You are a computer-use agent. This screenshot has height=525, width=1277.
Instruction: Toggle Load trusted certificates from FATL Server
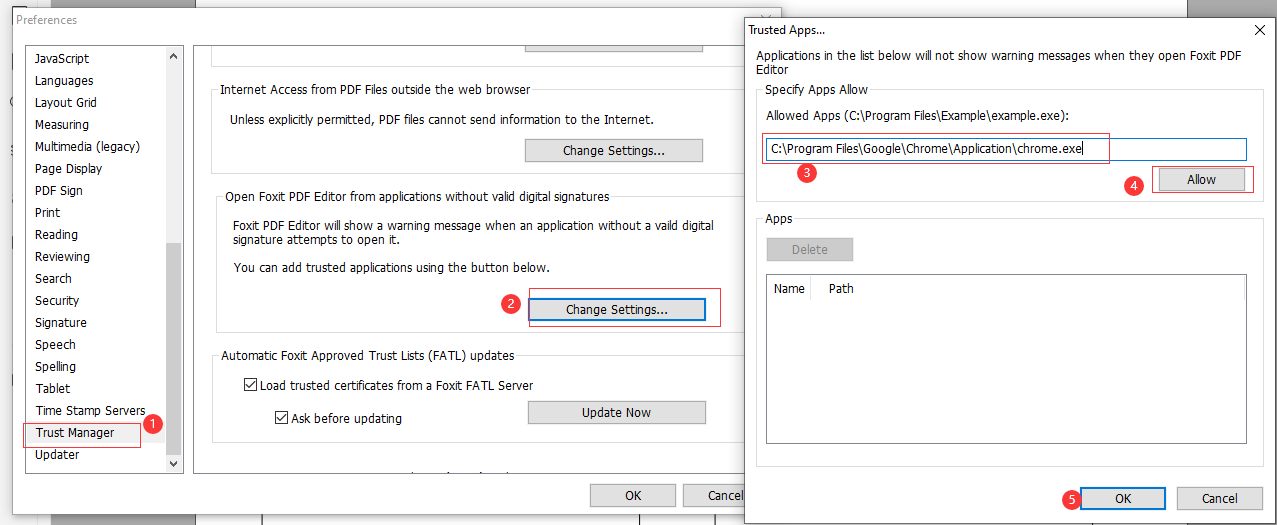251,385
